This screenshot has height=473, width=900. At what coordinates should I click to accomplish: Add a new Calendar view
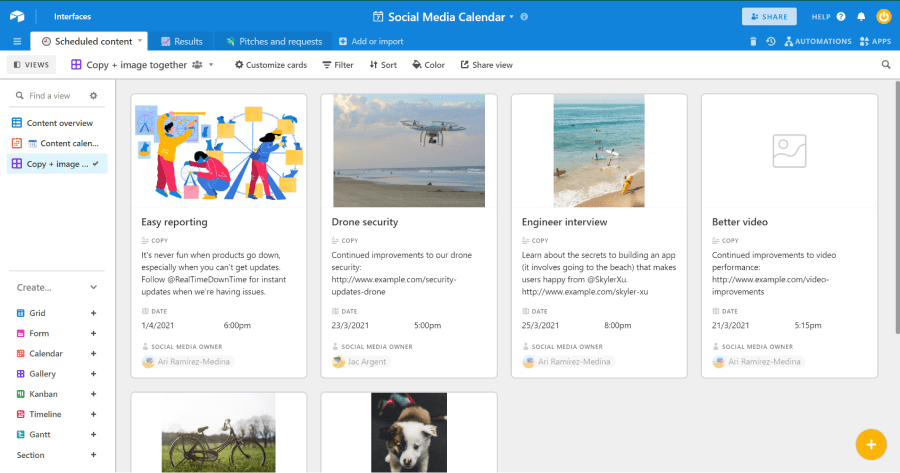pyautogui.click(x=93, y=354)
